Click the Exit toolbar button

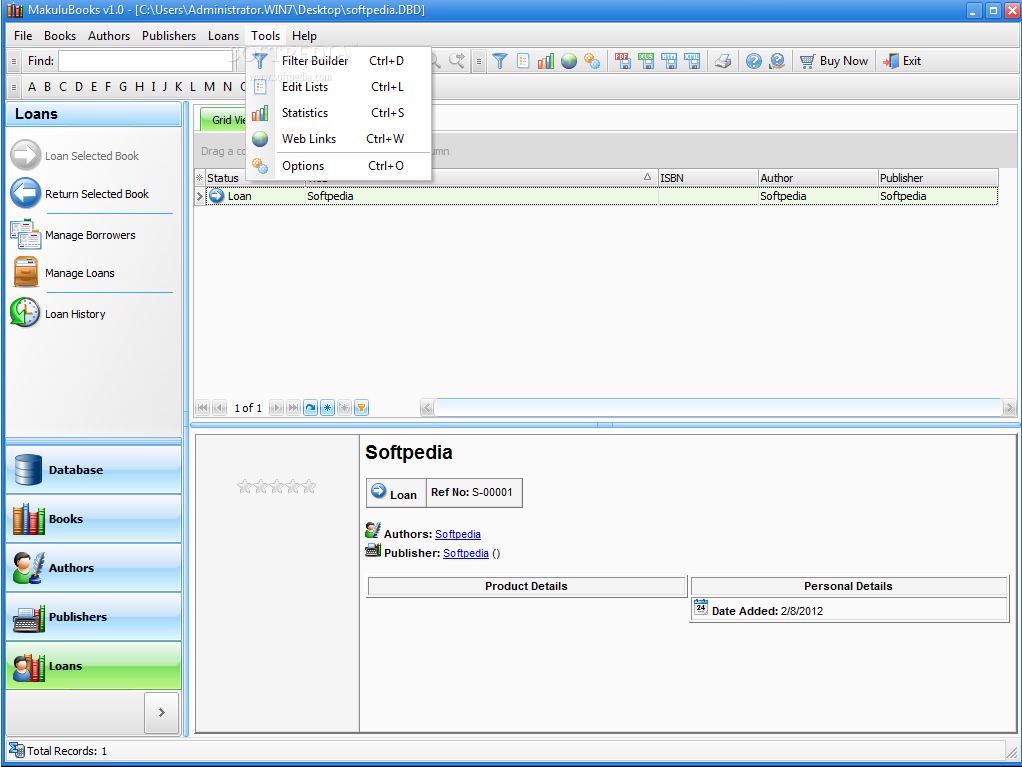click(x=902, y=61)
